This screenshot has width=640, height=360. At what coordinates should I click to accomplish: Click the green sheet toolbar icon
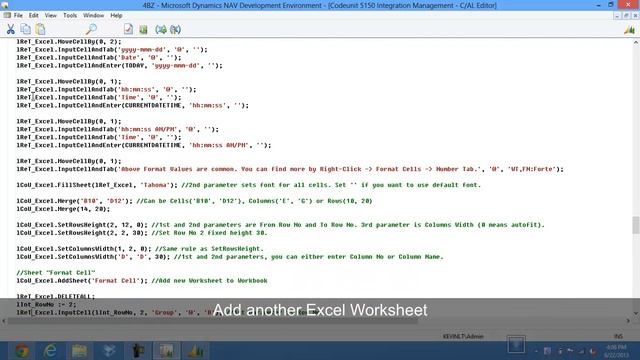click(143, 29)
